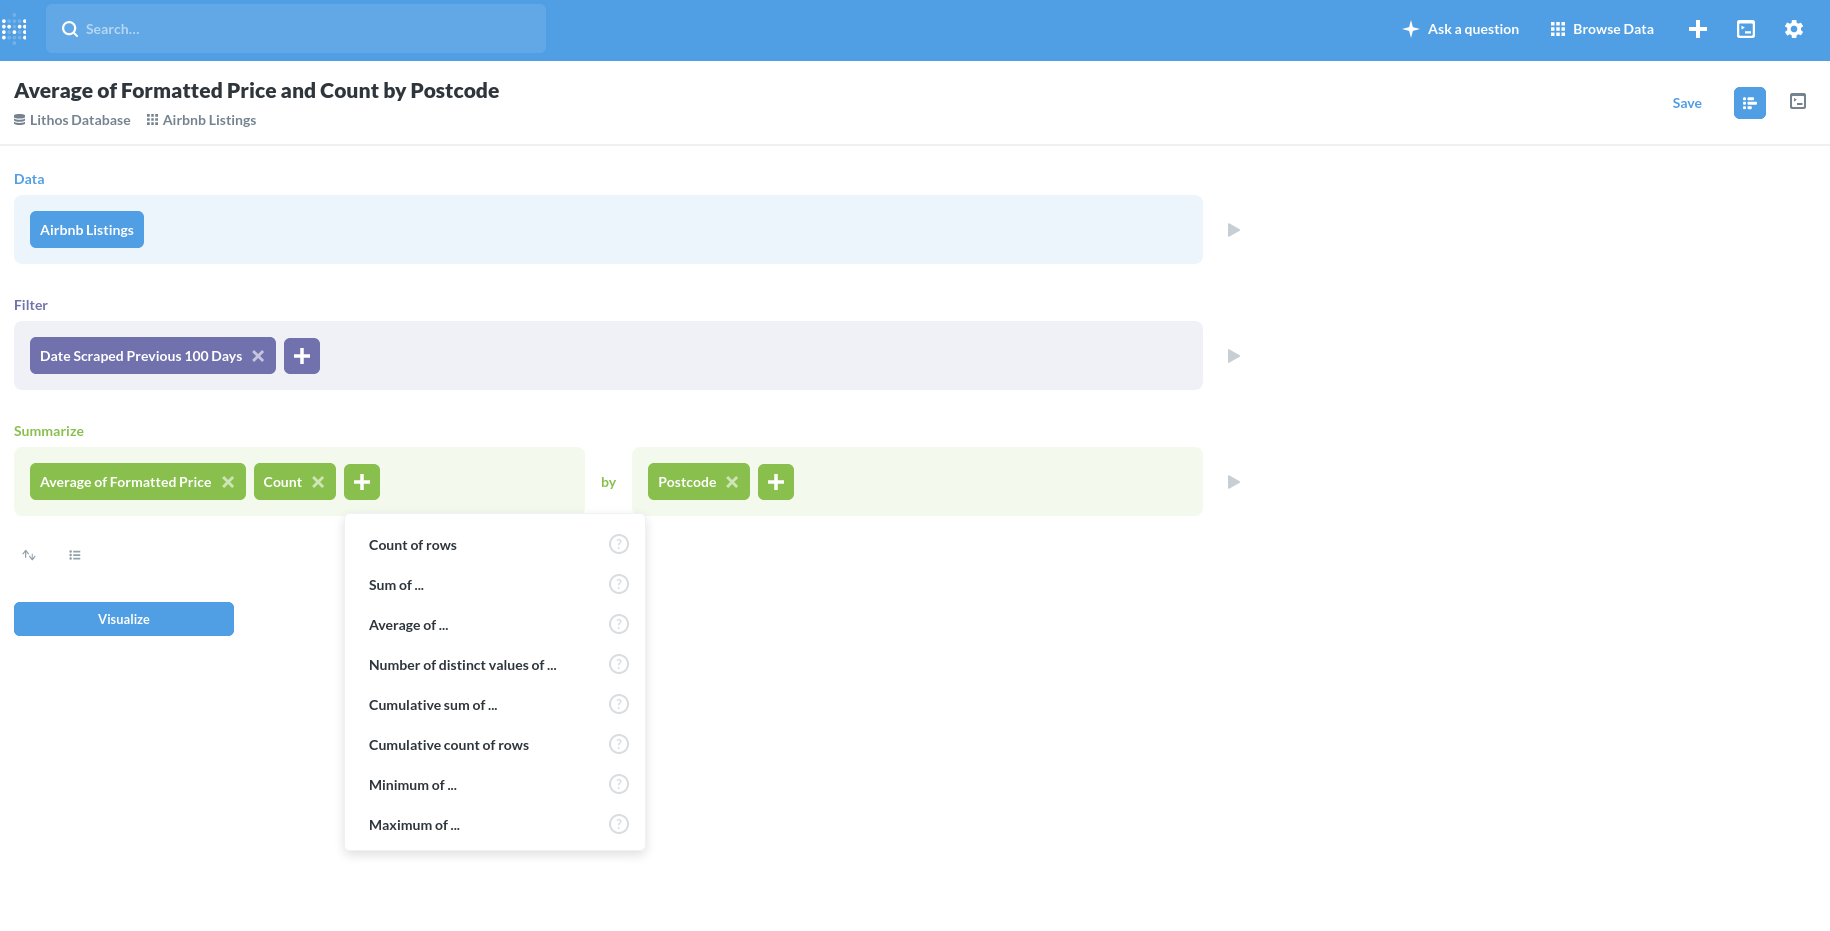Open Ask a question
1830x931 pixels.
[1460, 29]
